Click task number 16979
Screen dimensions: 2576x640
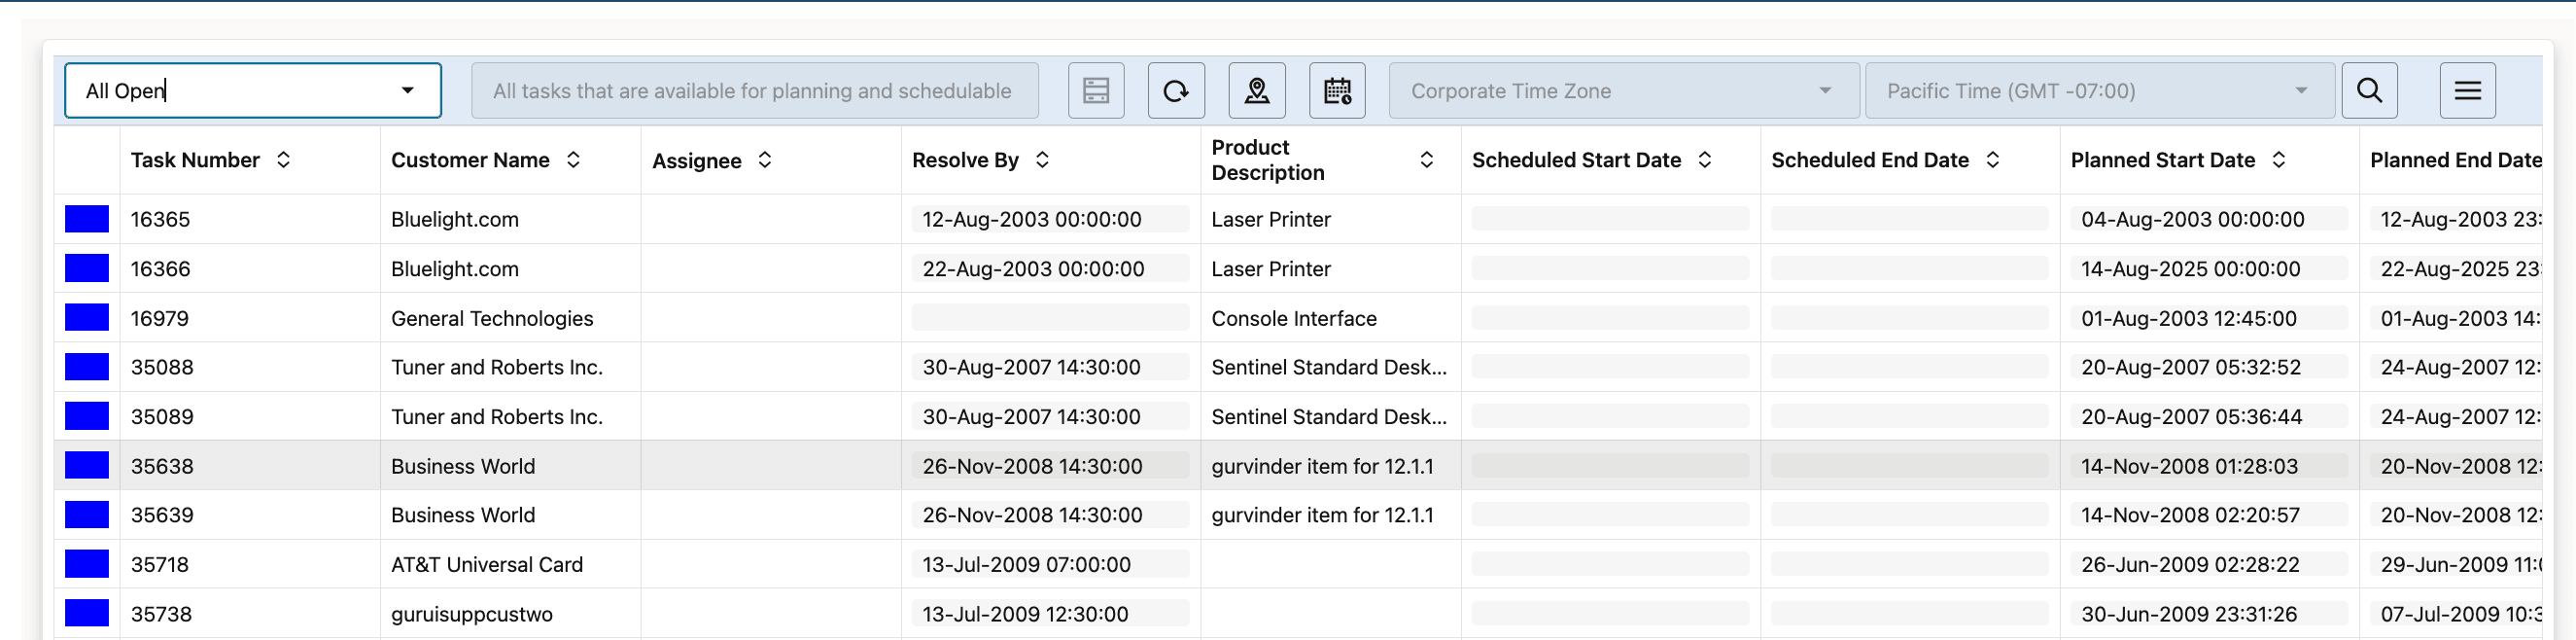[160, 318]
